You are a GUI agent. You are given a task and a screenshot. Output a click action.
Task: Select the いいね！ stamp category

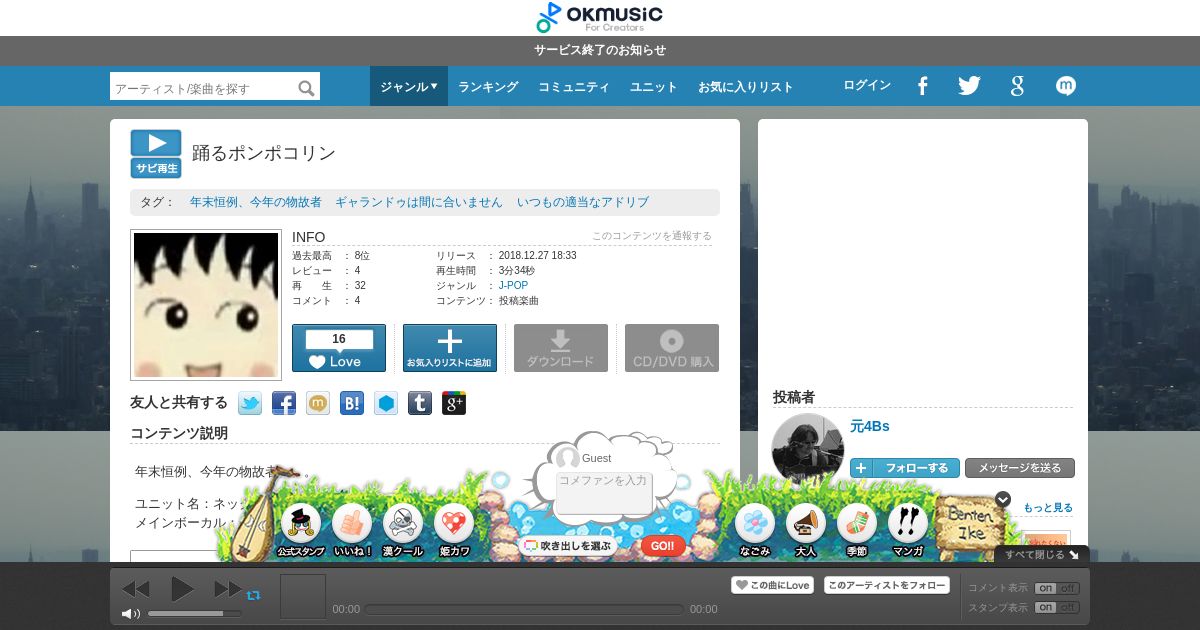click(x=352, y=530)
